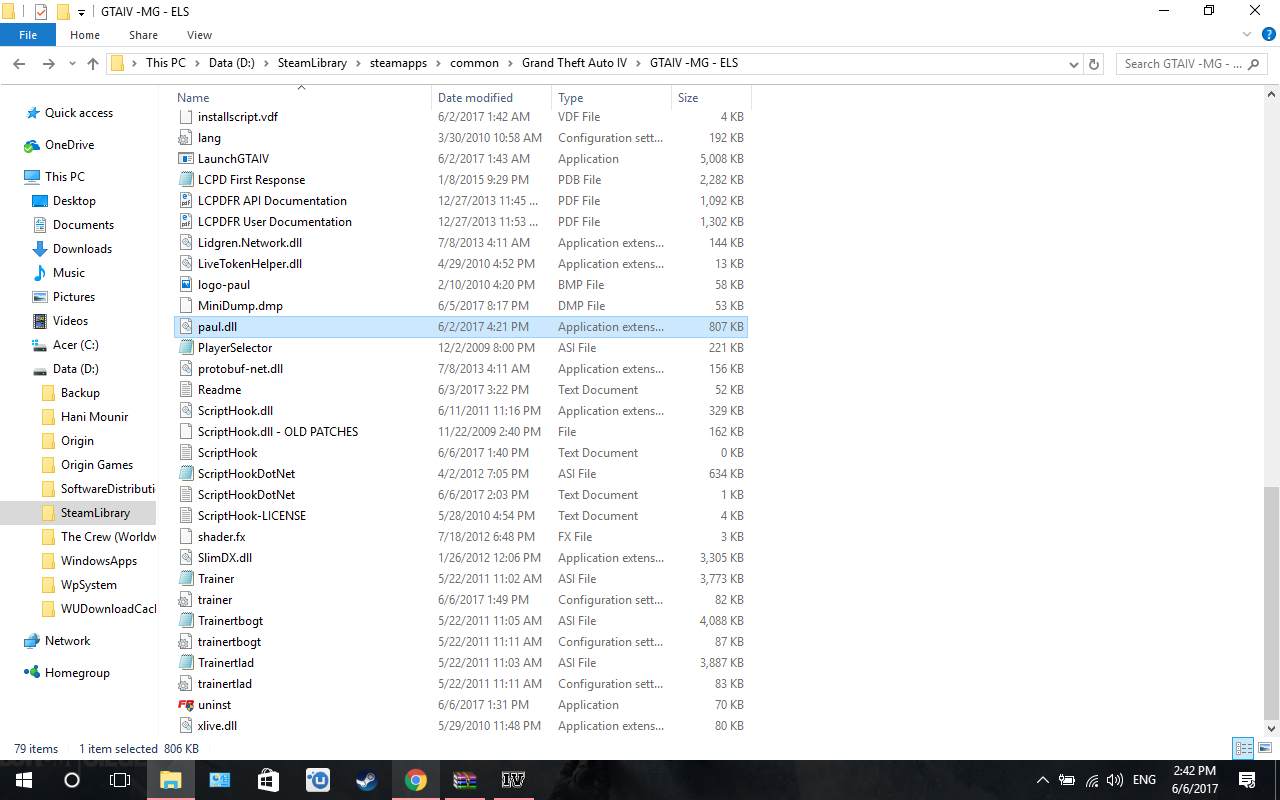Select Quick access in navigation pane
Screen dimensions: 1280x800
click(79, 113)
